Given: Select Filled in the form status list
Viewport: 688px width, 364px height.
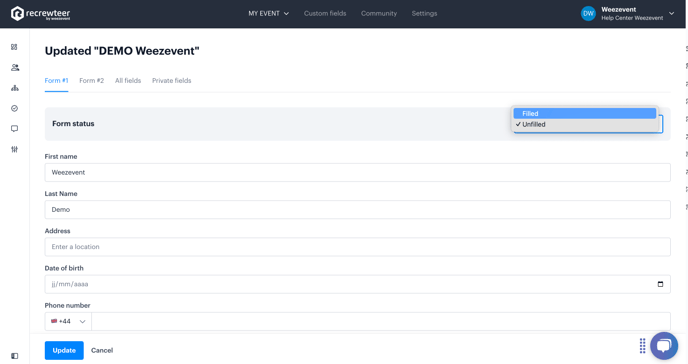Looking at the screenshot, I should pos(585,114).
